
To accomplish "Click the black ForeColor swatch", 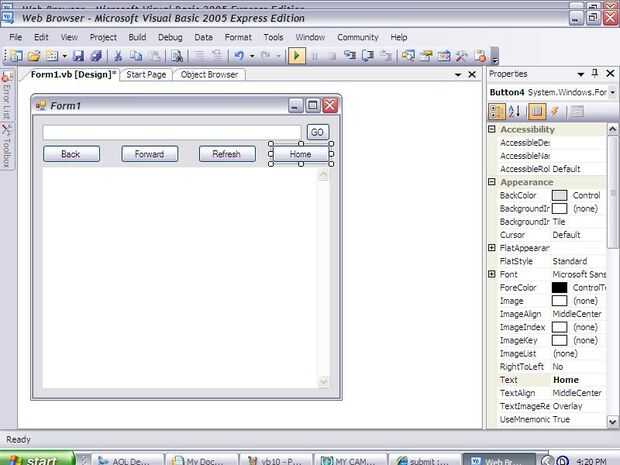I will point(559,287).
